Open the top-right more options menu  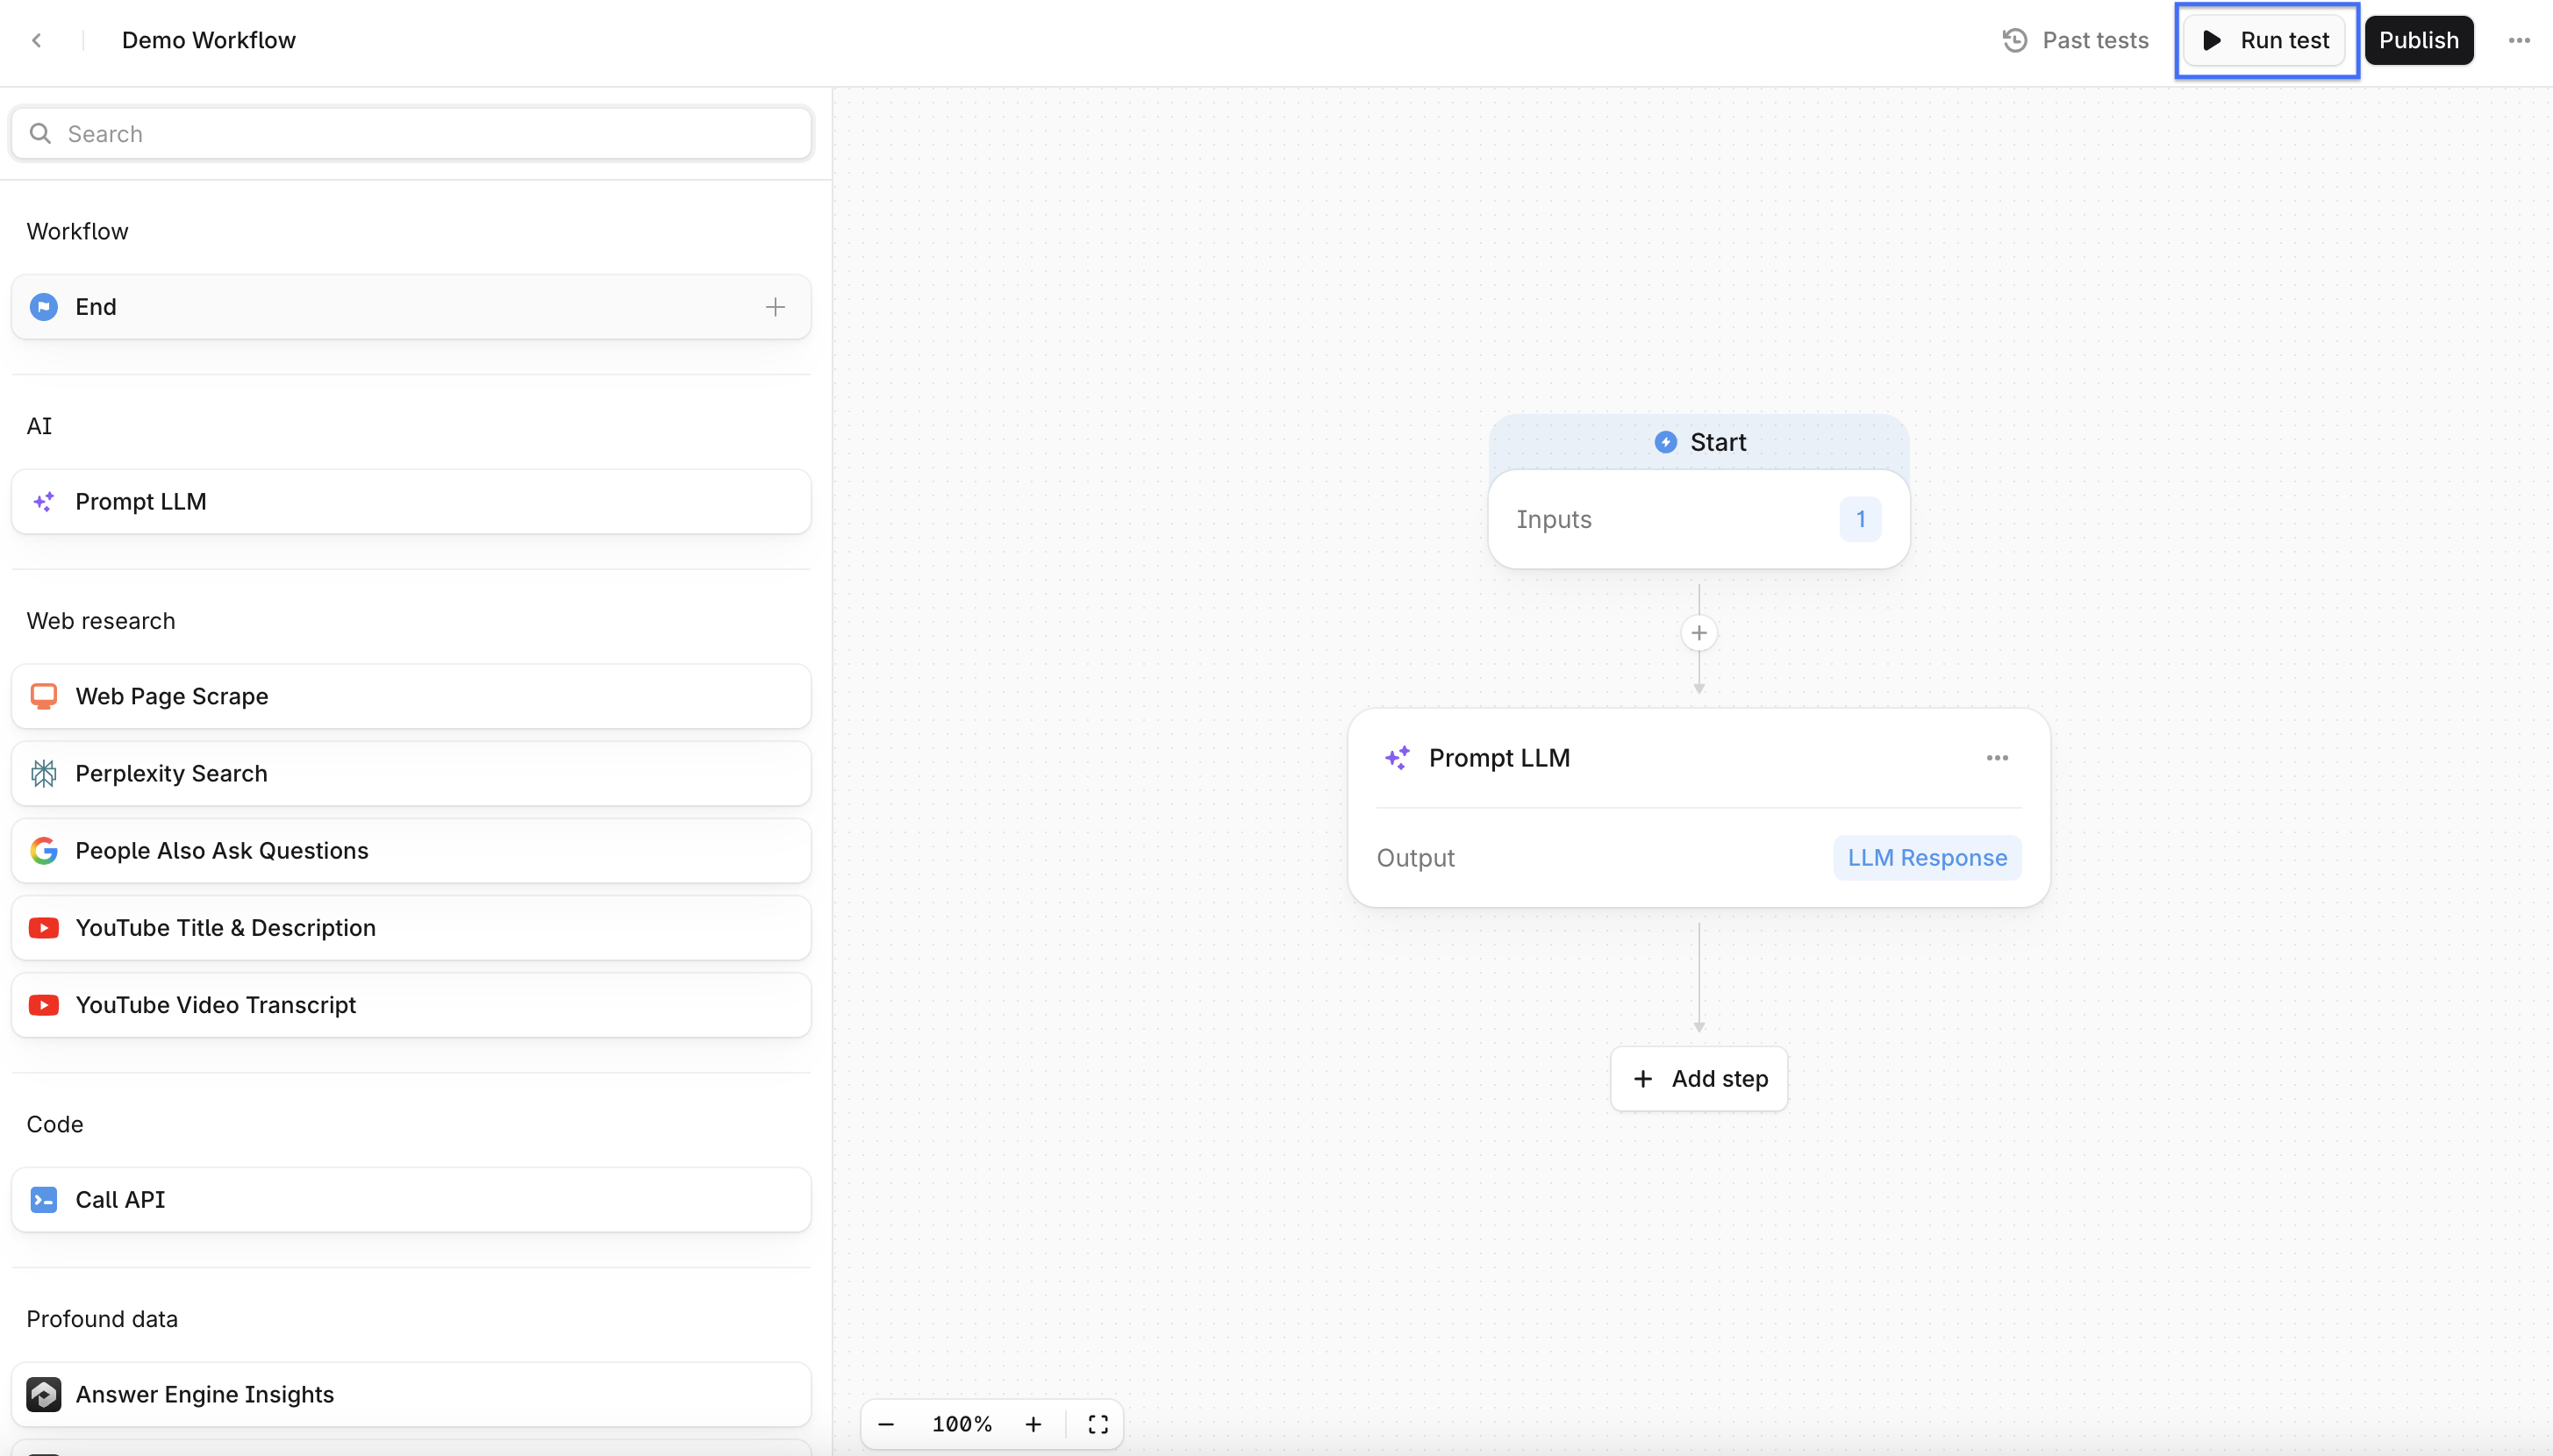(x=2518, y=40)
